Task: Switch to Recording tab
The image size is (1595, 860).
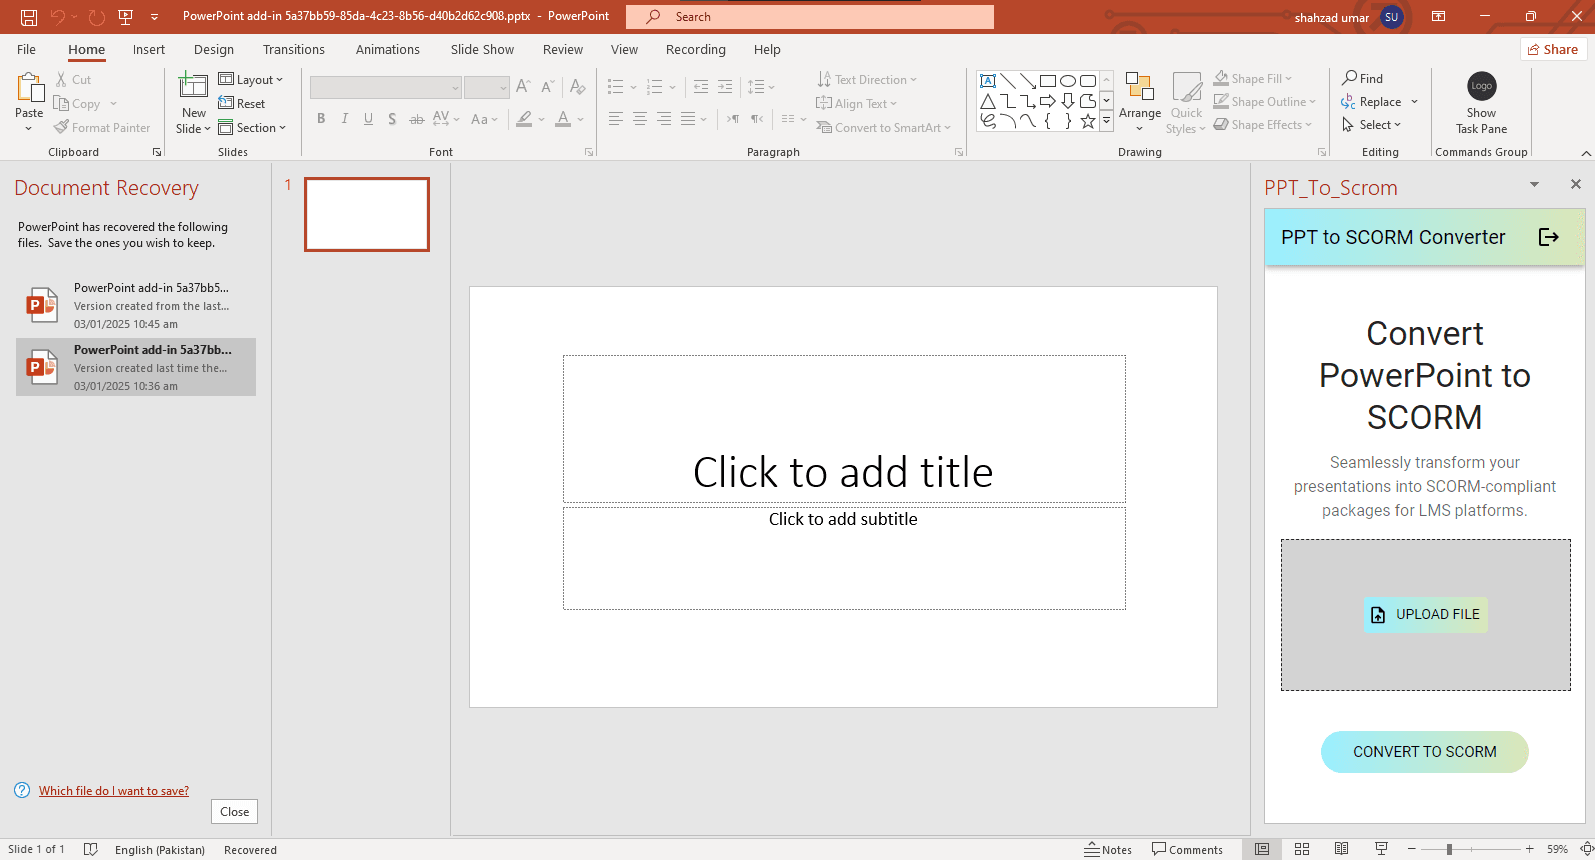Action: point(696,49)
